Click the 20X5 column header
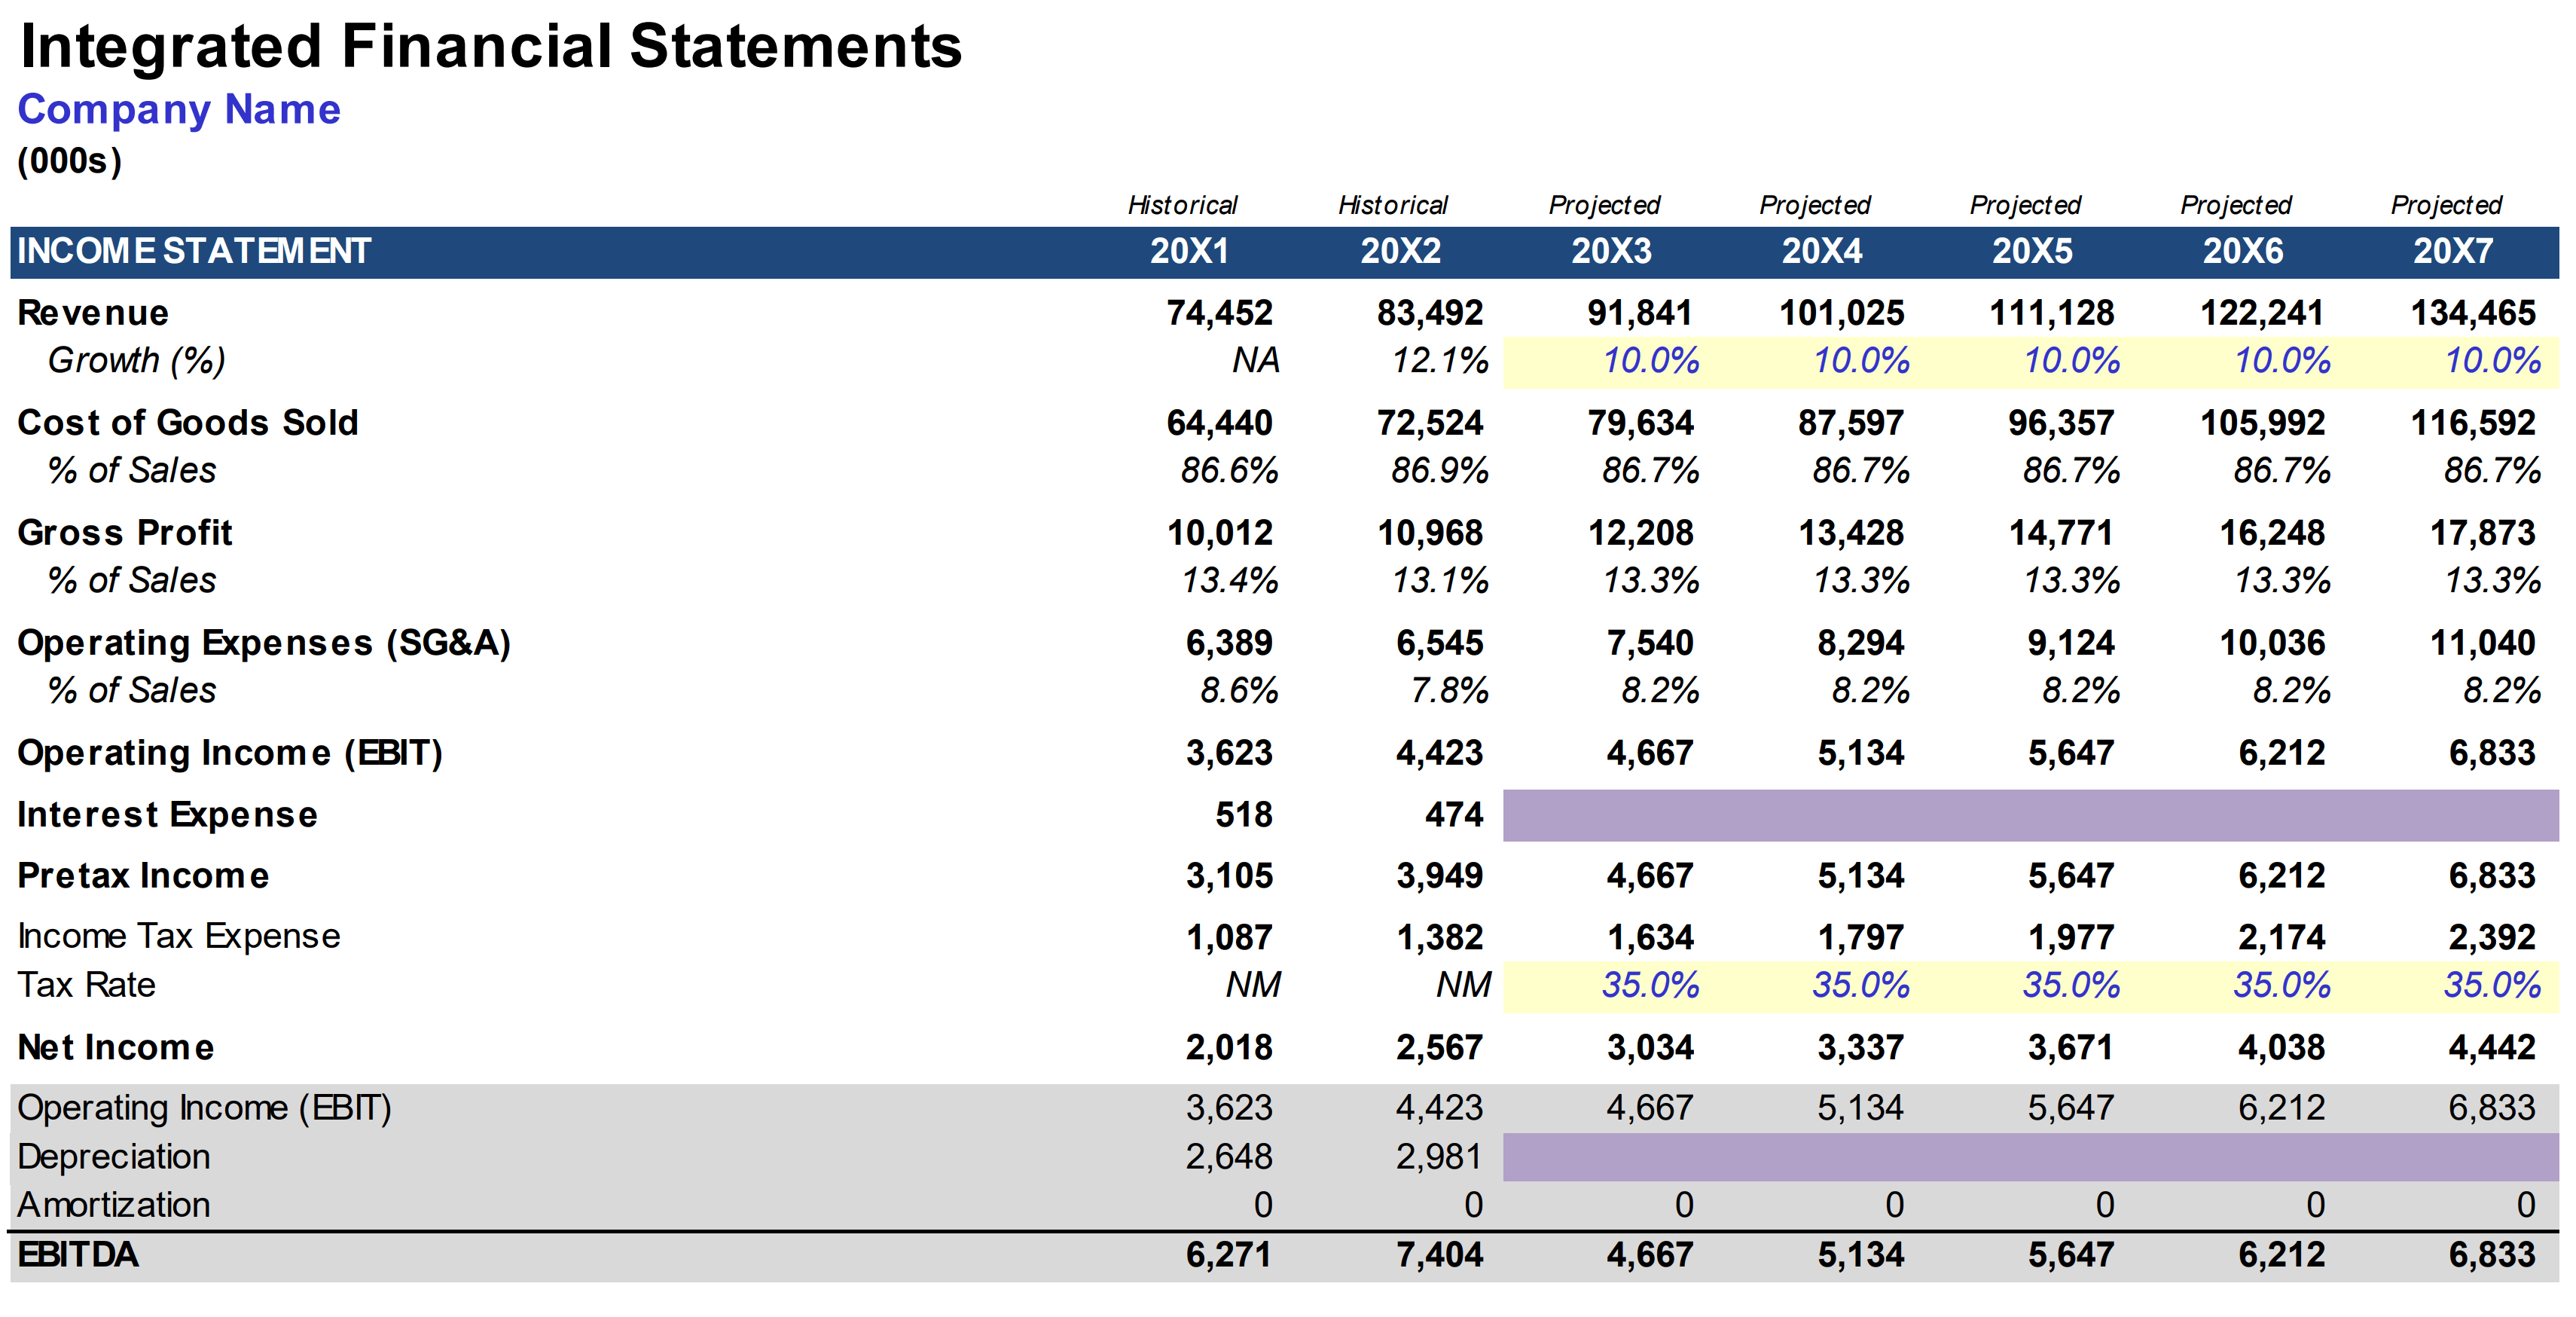This screenshot has height=1317, width=2576. coord(2032,251)
